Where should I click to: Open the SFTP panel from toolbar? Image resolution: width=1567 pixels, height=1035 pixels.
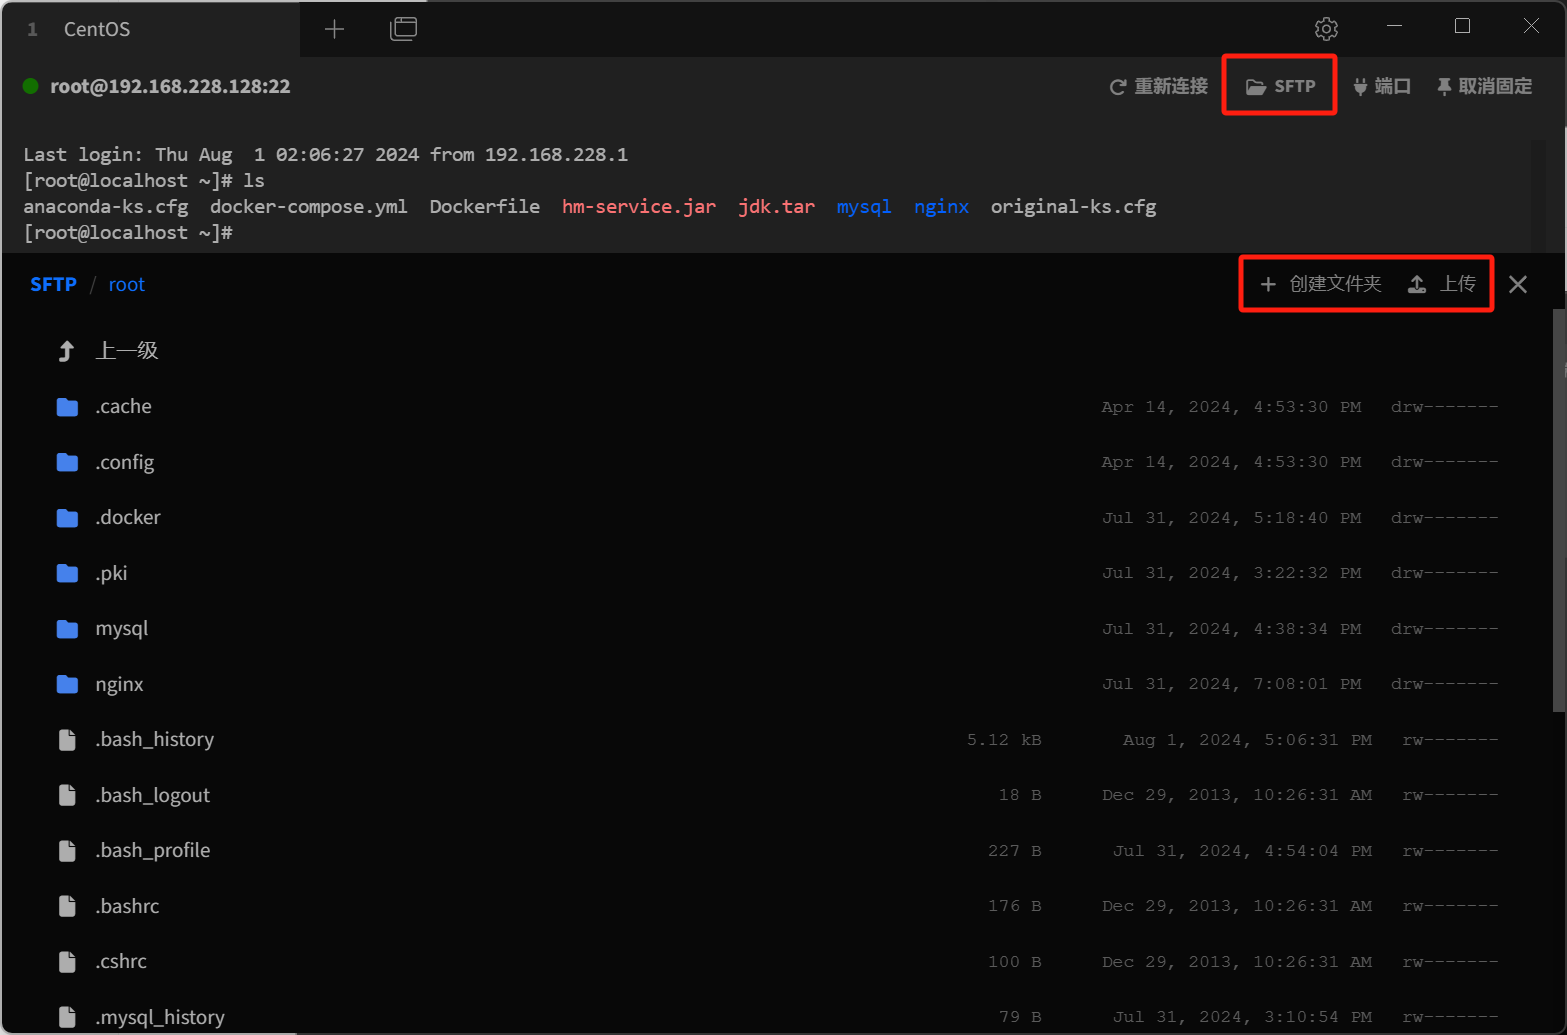click(1280, 86)
